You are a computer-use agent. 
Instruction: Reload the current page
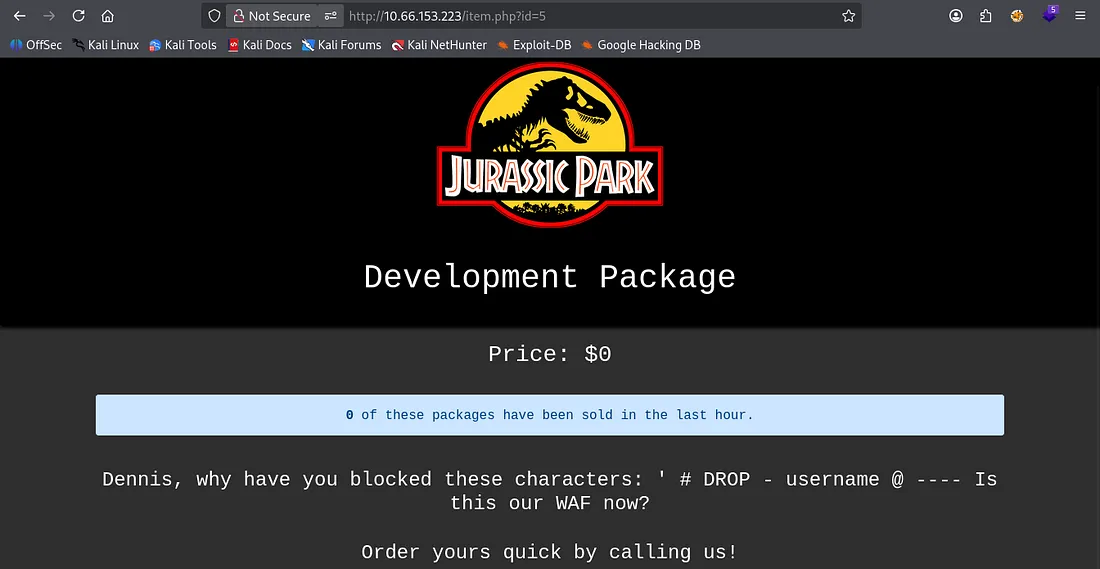pyautogui.click(x=78, y=16)
